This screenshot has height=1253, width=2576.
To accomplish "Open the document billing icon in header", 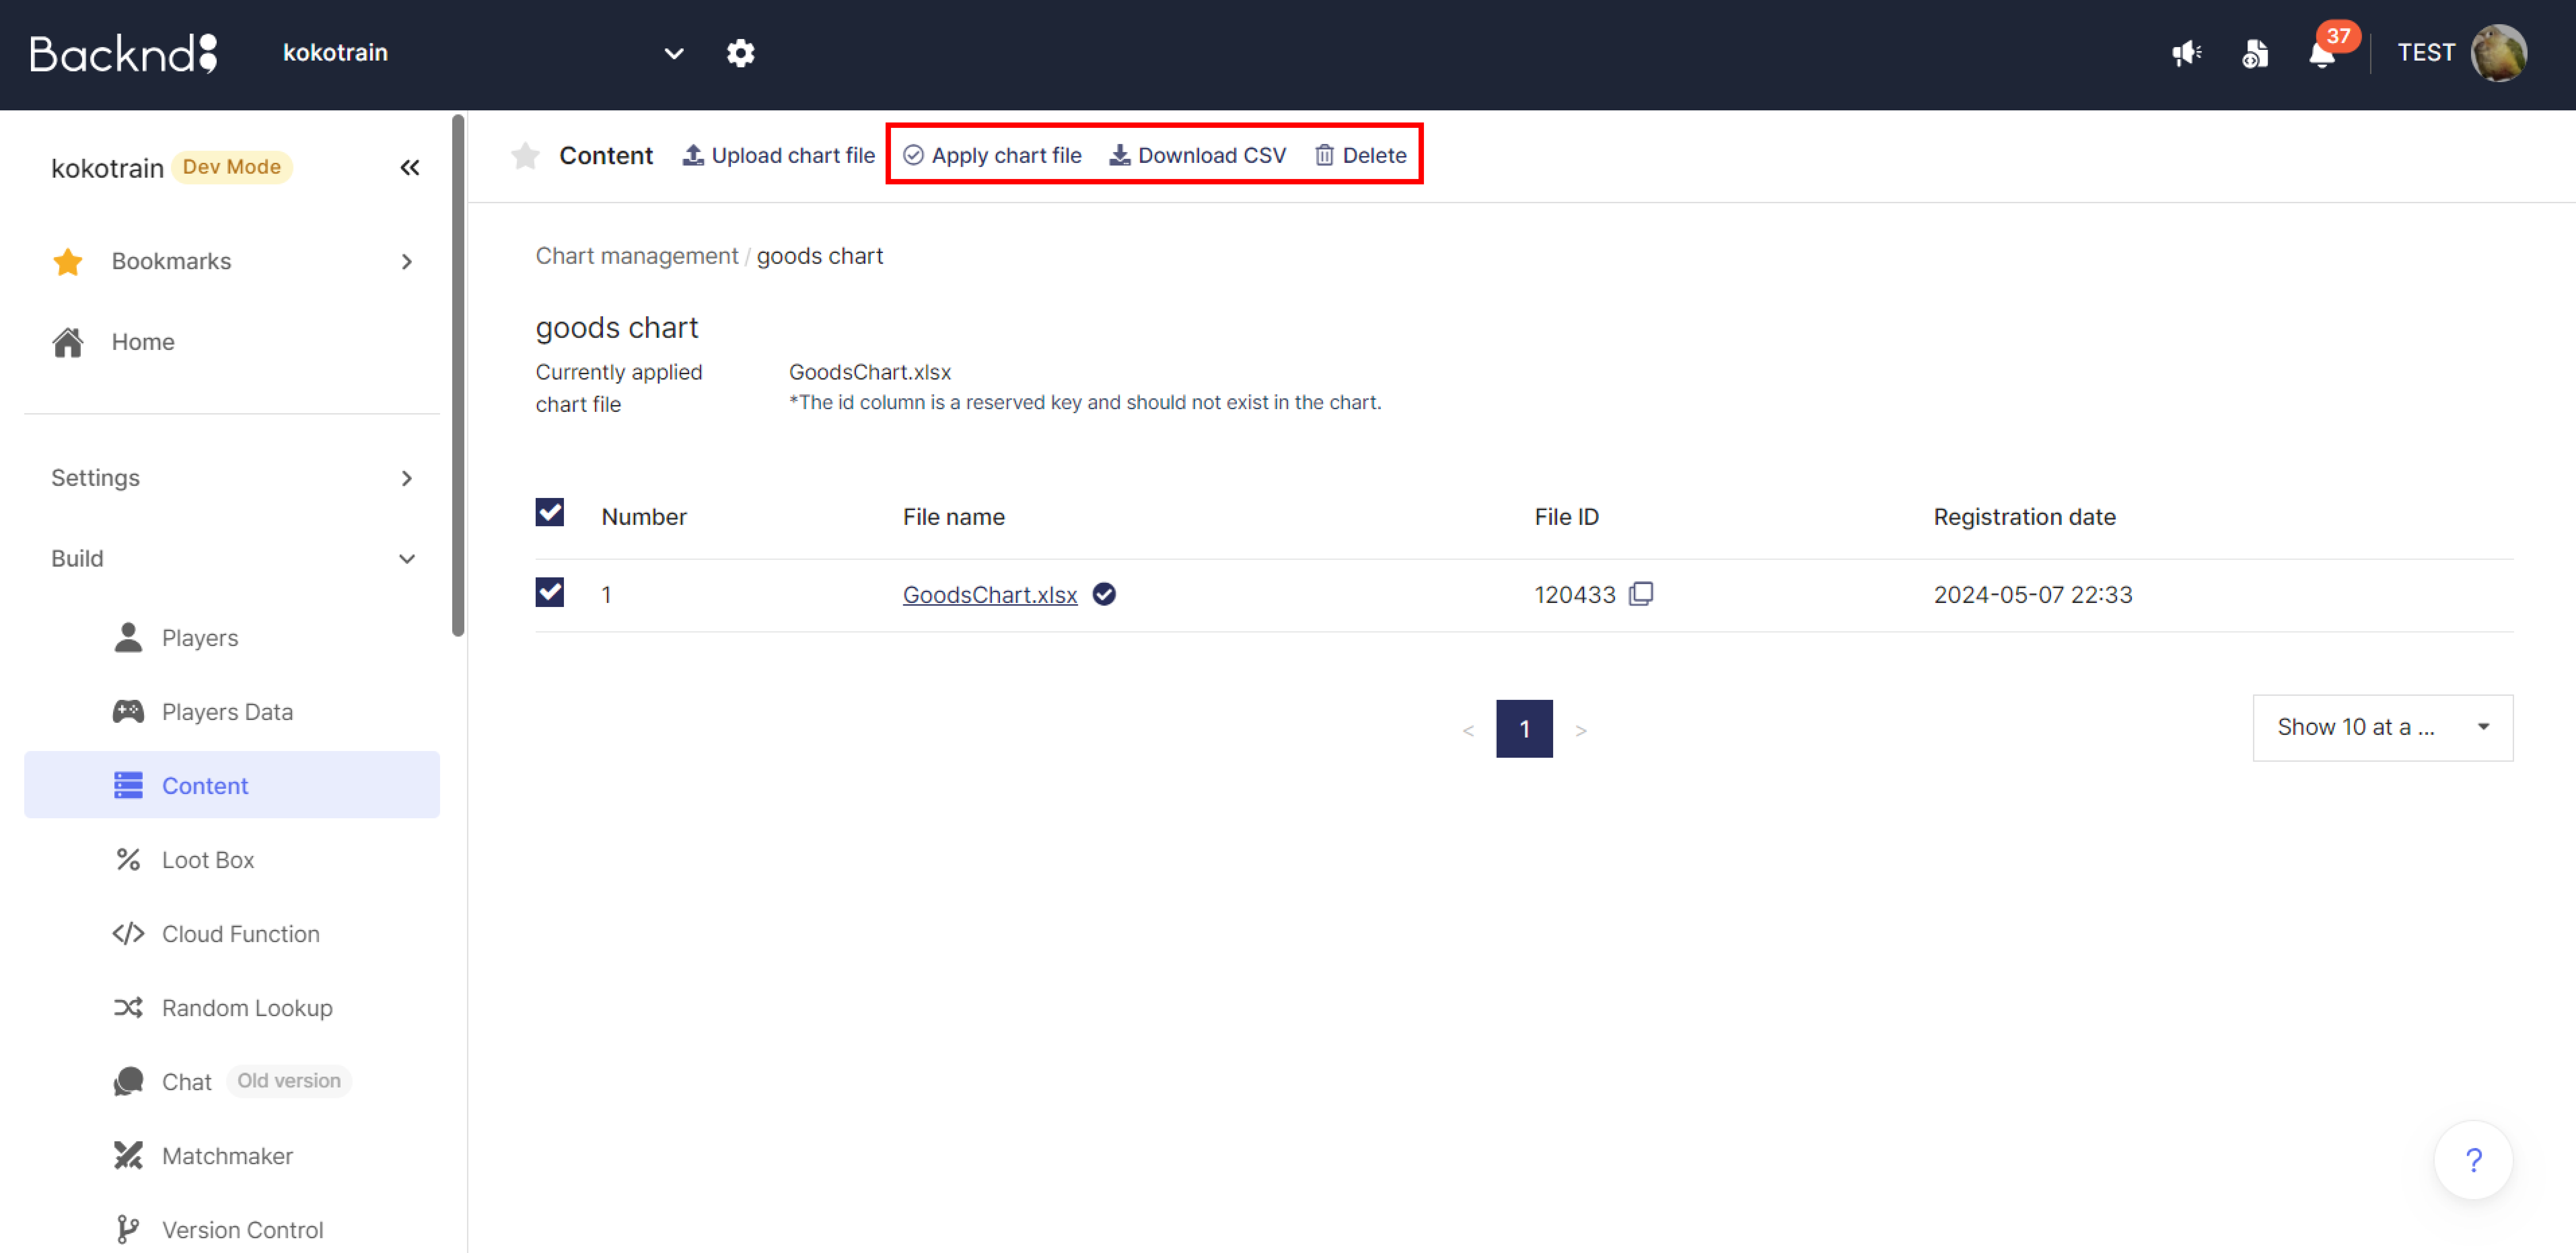I will pyautogui.click(x=2255, y=53).
